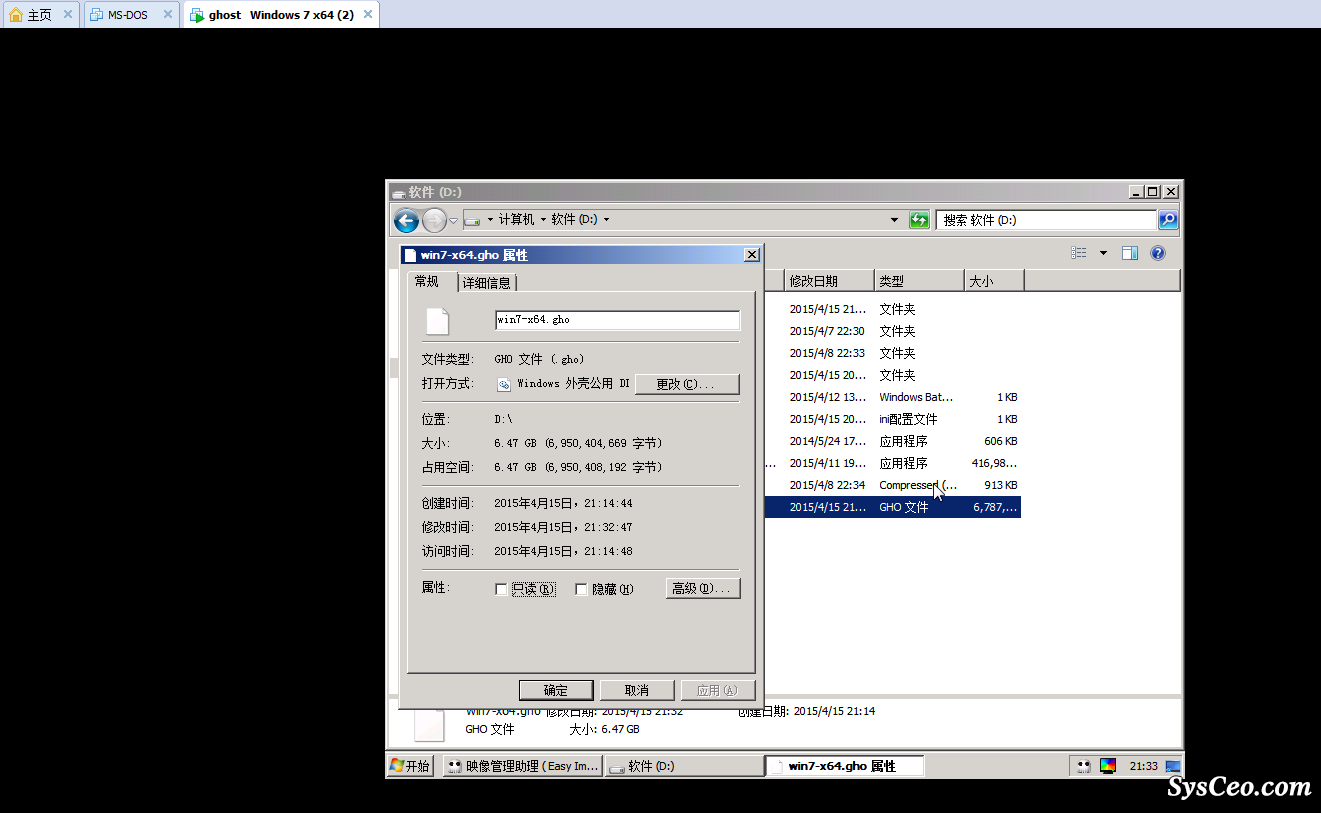Click 计算机 in the address breadcrumb
The height and width of the screenshot is (813, 1321).
(x=517, y=220)
